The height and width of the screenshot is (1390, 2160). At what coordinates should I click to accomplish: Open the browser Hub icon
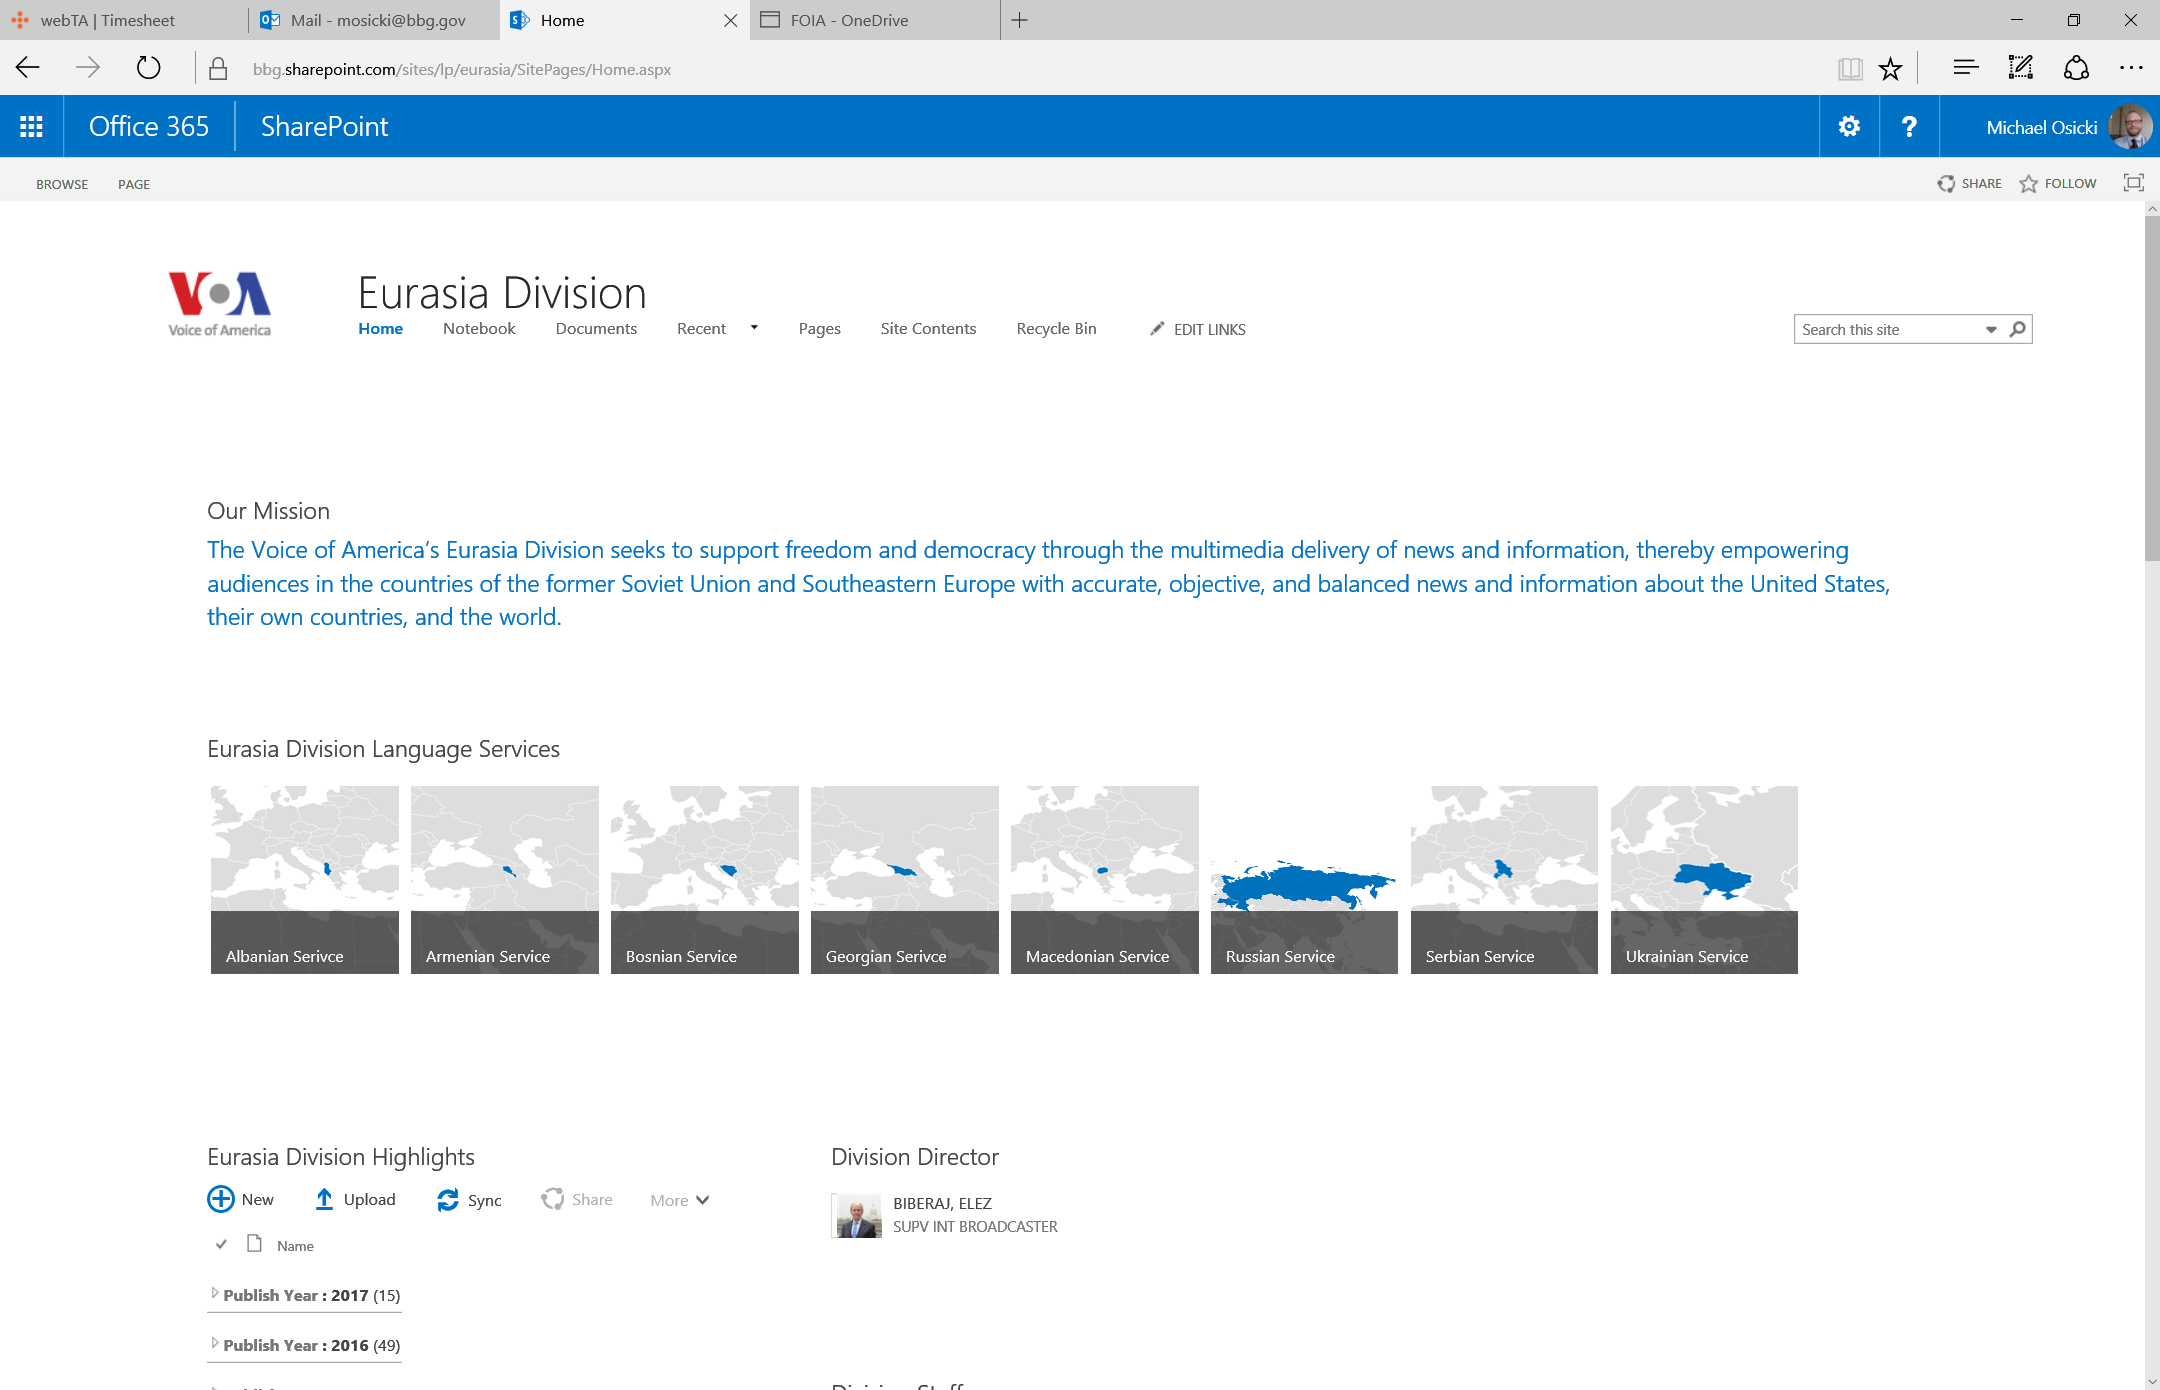[1965, 68]
